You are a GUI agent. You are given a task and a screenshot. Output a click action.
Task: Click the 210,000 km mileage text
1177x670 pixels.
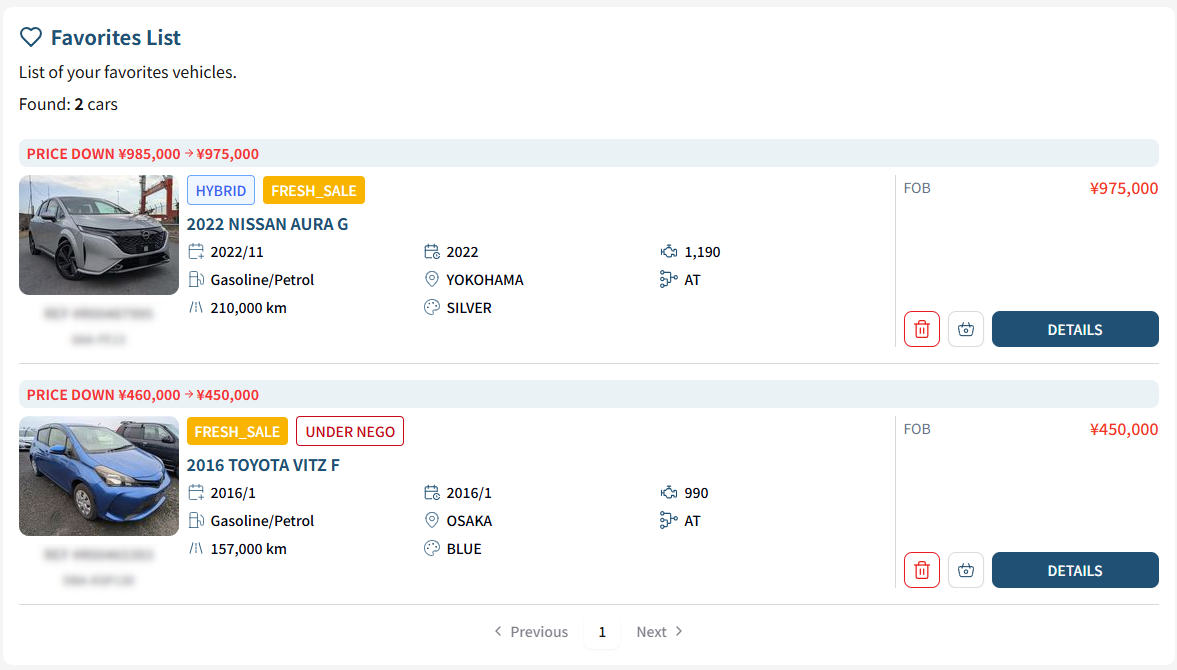[x=248, y=308]
